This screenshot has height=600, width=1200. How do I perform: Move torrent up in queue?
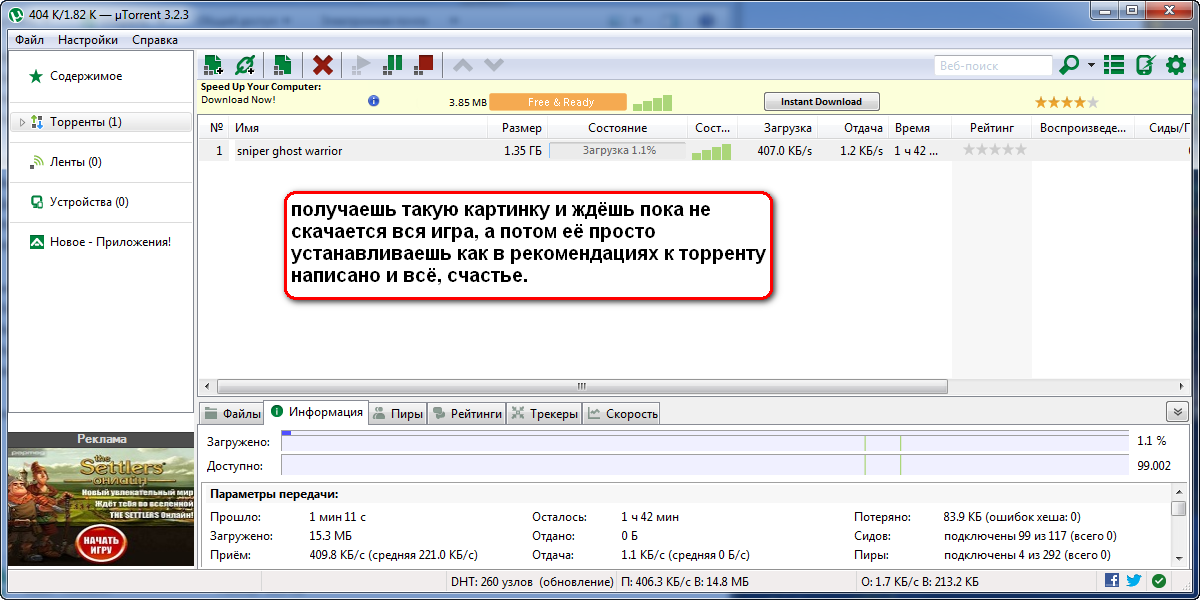click(x=463, y=65)
